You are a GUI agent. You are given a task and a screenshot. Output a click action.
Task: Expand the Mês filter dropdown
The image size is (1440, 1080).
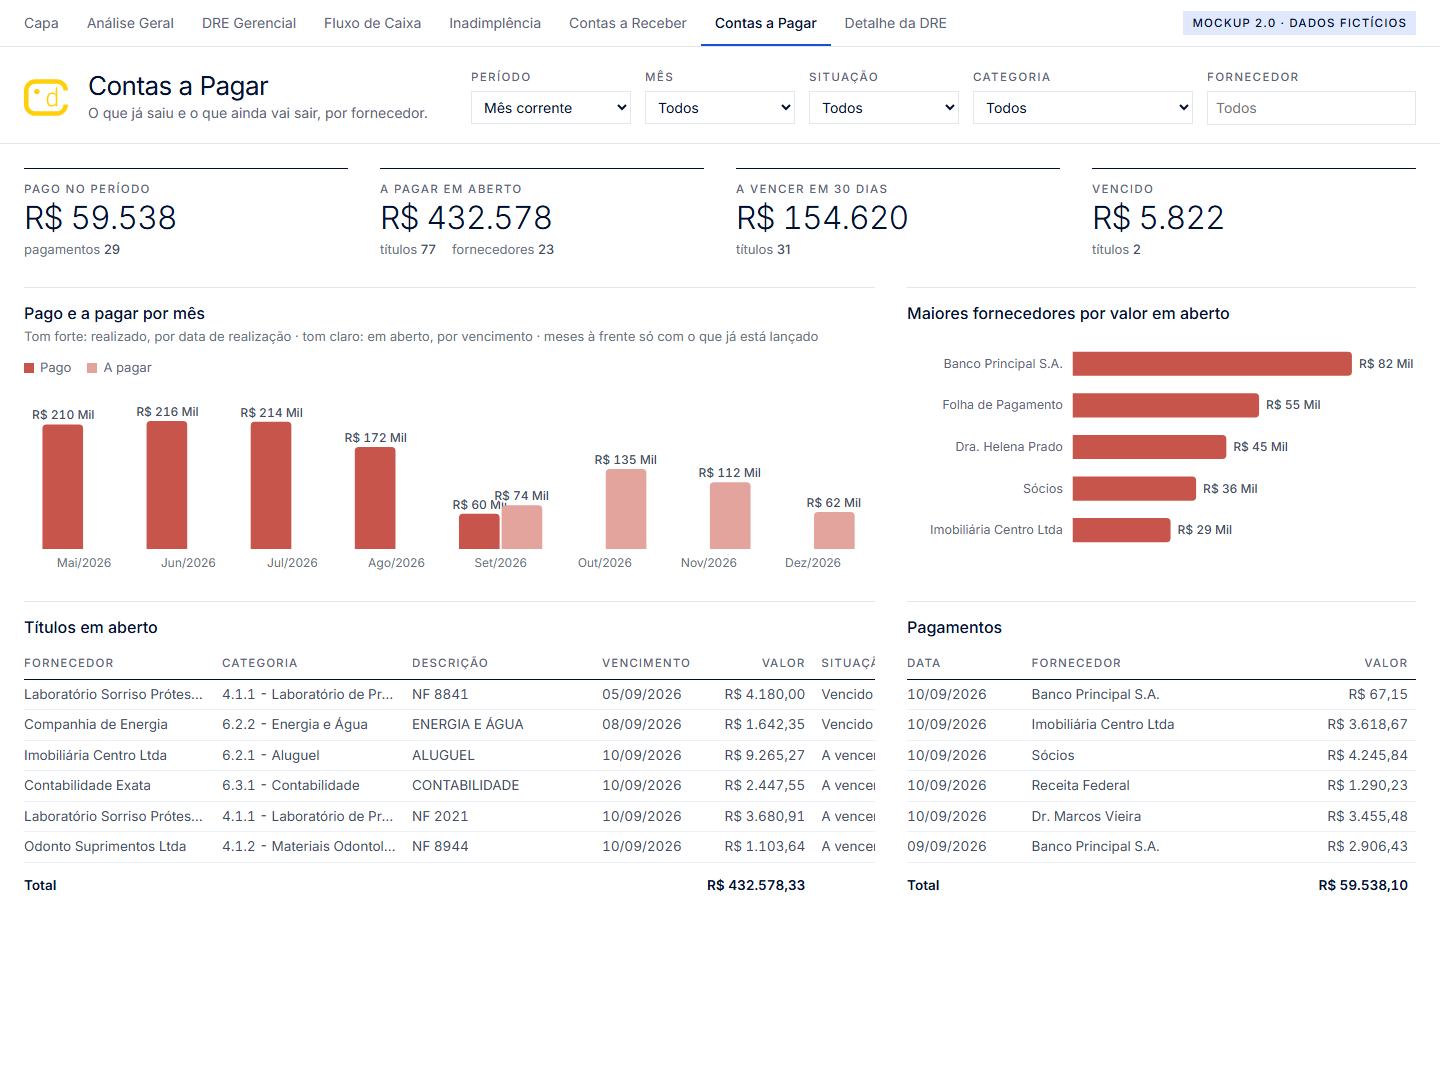(720, 108)
